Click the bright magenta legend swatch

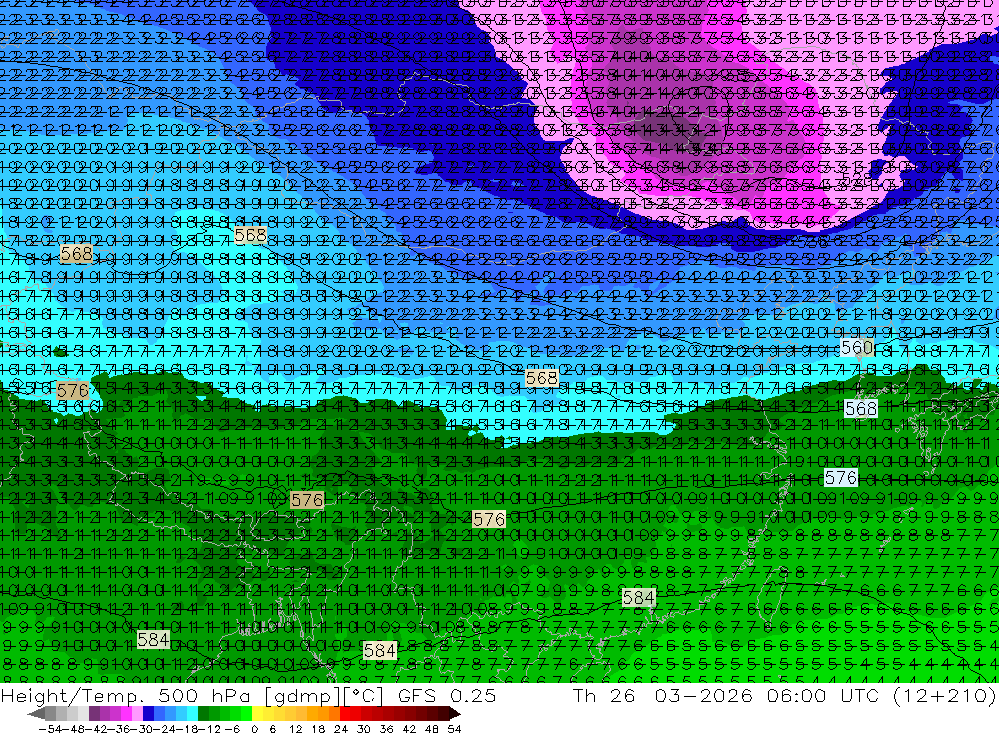pos(126,714)
